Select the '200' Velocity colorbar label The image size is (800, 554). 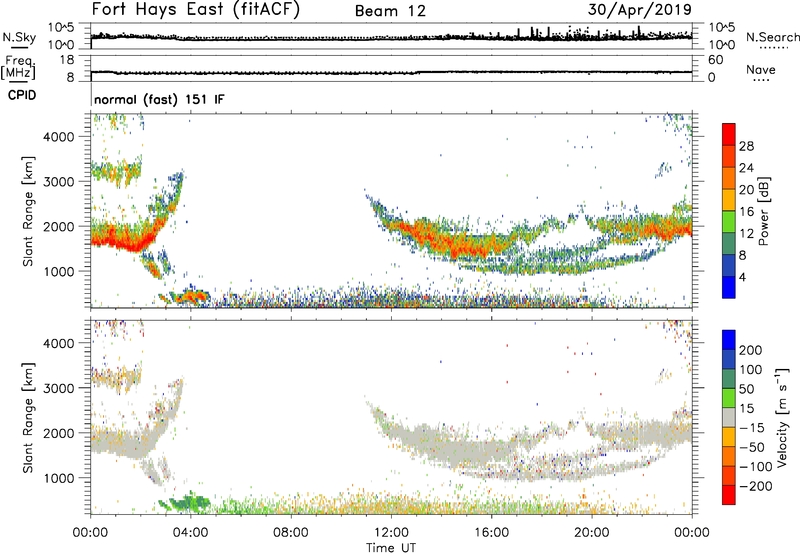click(751, 350)
